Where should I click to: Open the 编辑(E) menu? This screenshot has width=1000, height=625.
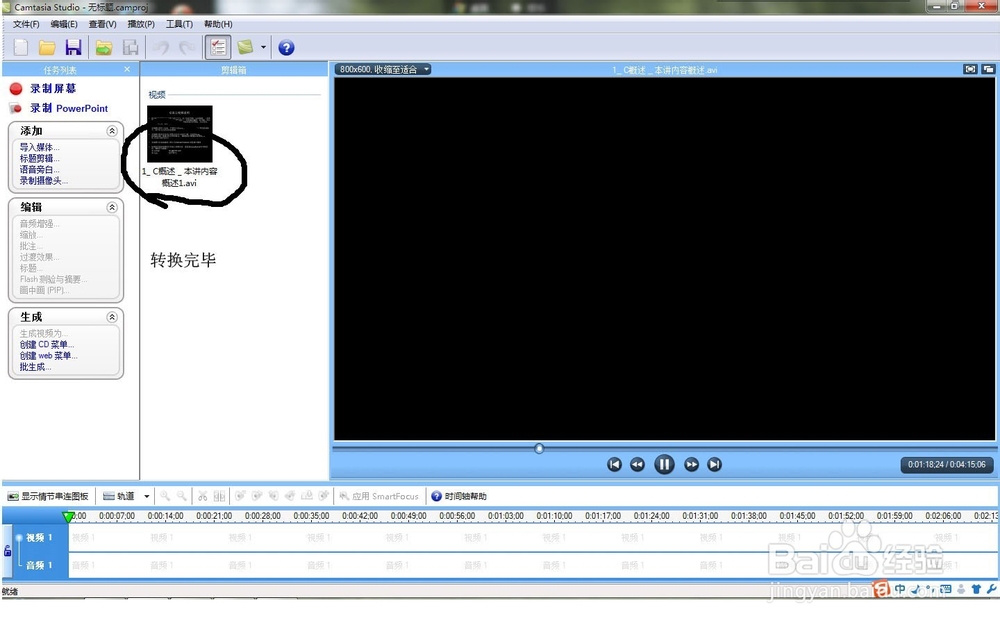[64, 24]
